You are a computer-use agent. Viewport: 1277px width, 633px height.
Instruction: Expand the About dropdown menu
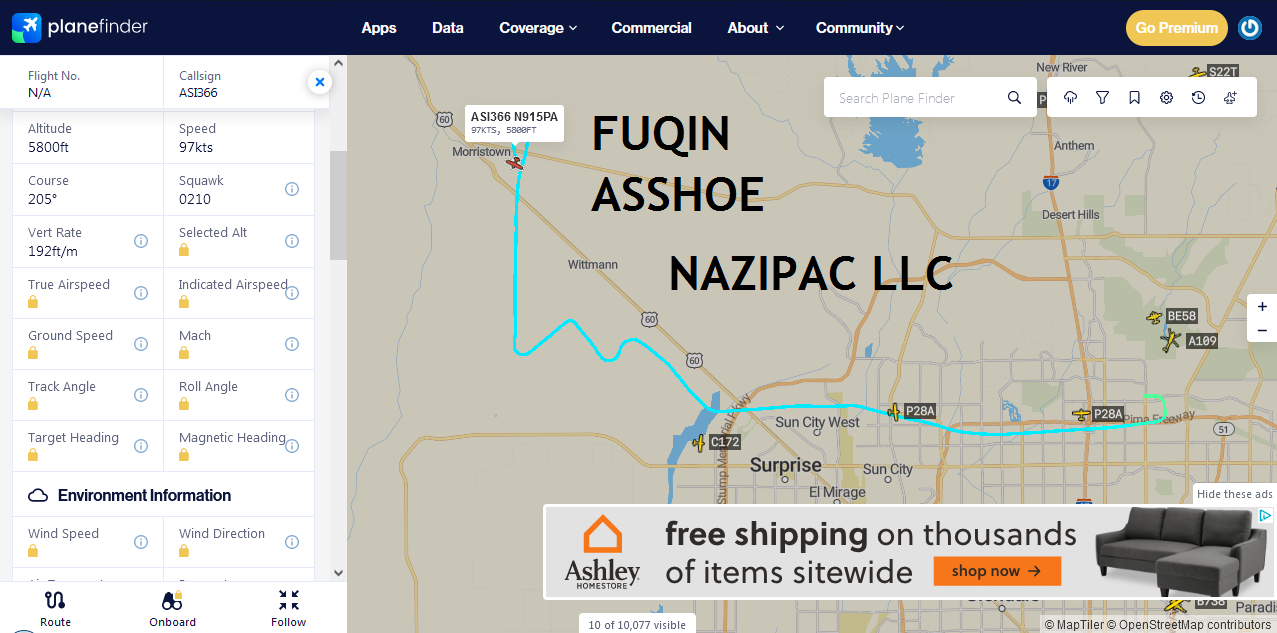coord(755,28)
